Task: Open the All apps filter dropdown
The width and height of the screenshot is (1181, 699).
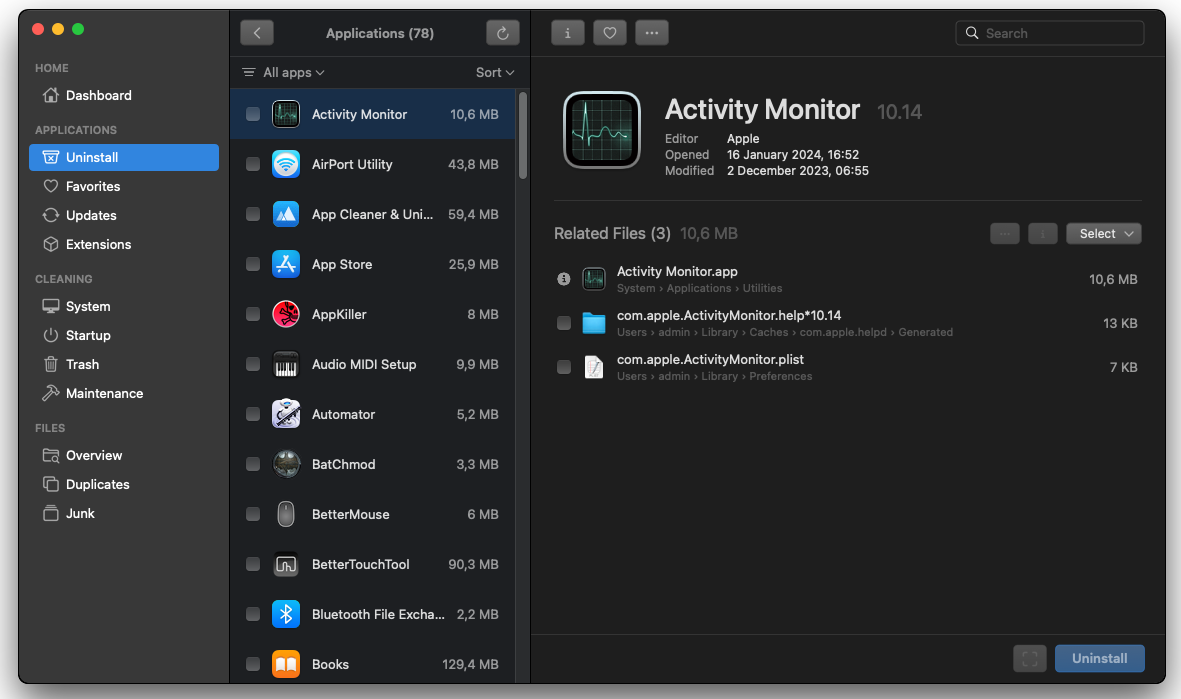Action: point(284,73)
